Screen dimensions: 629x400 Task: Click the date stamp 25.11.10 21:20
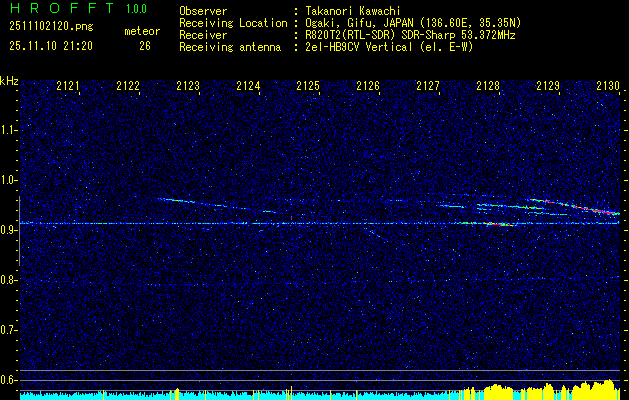point(51,46)
